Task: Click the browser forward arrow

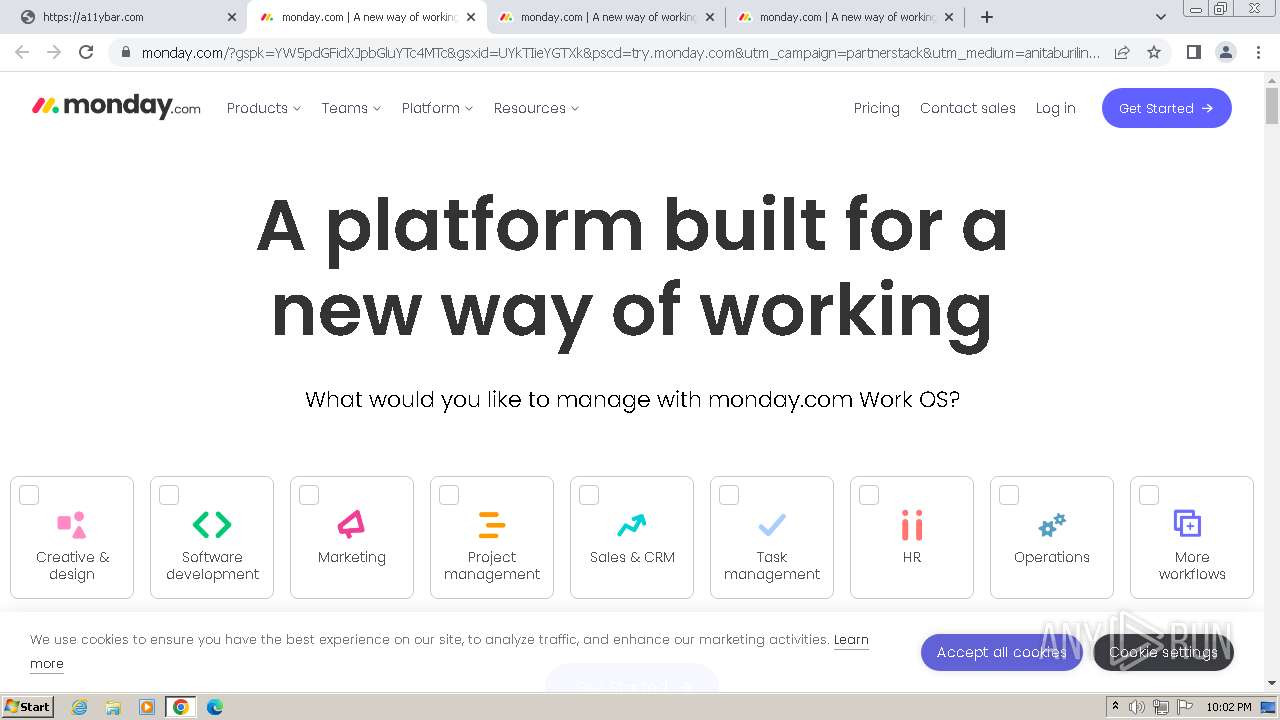Action: [54, 52]
